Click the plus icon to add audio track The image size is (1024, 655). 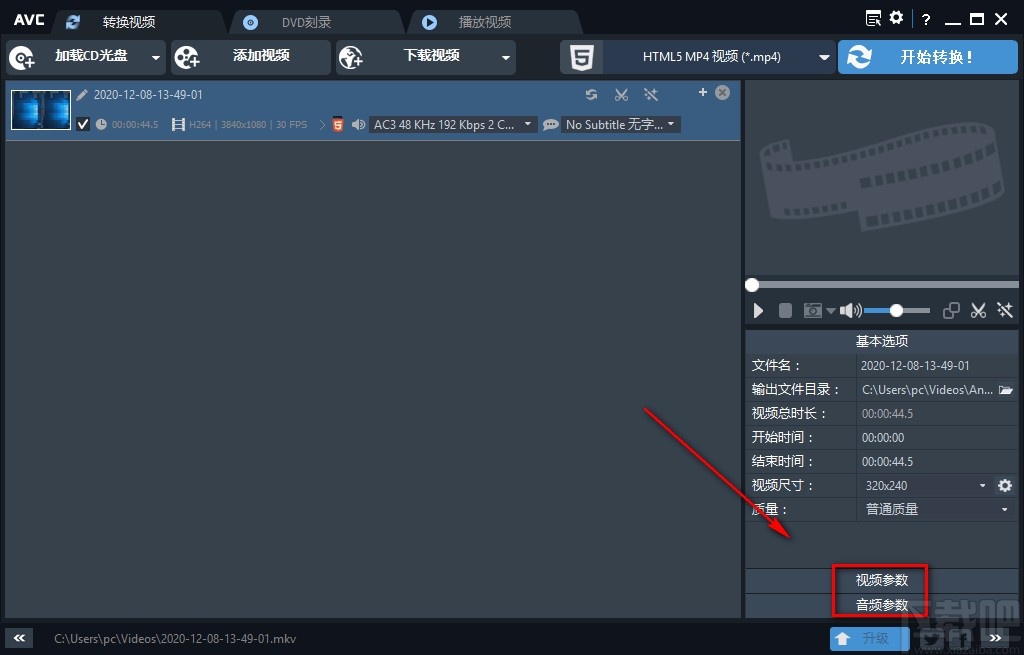(703, 91)
